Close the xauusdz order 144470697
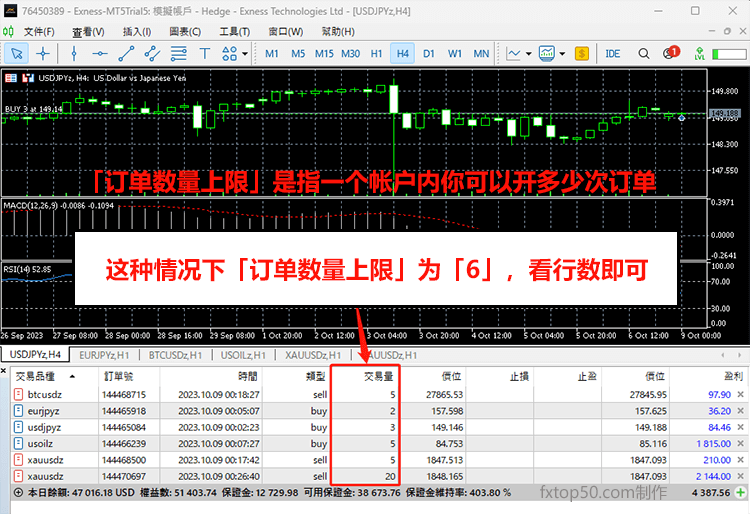 click(740, 476)
